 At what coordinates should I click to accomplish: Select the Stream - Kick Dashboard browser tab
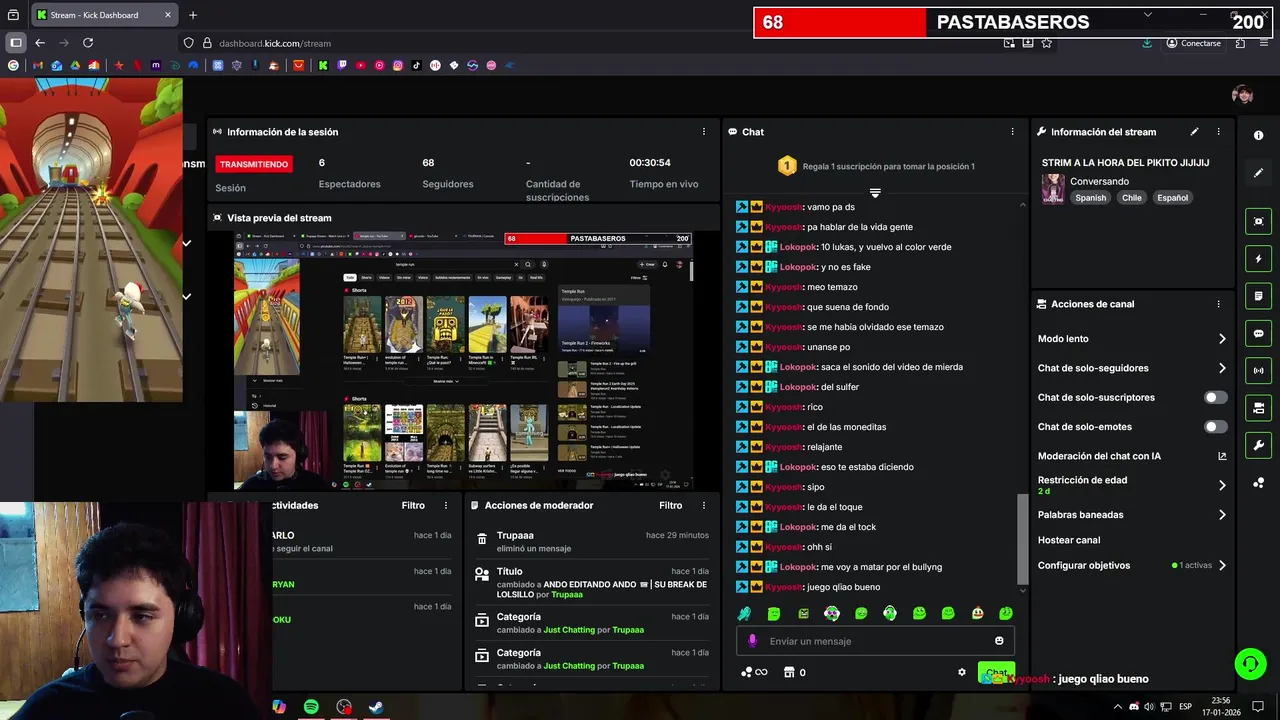click(104, 15)
